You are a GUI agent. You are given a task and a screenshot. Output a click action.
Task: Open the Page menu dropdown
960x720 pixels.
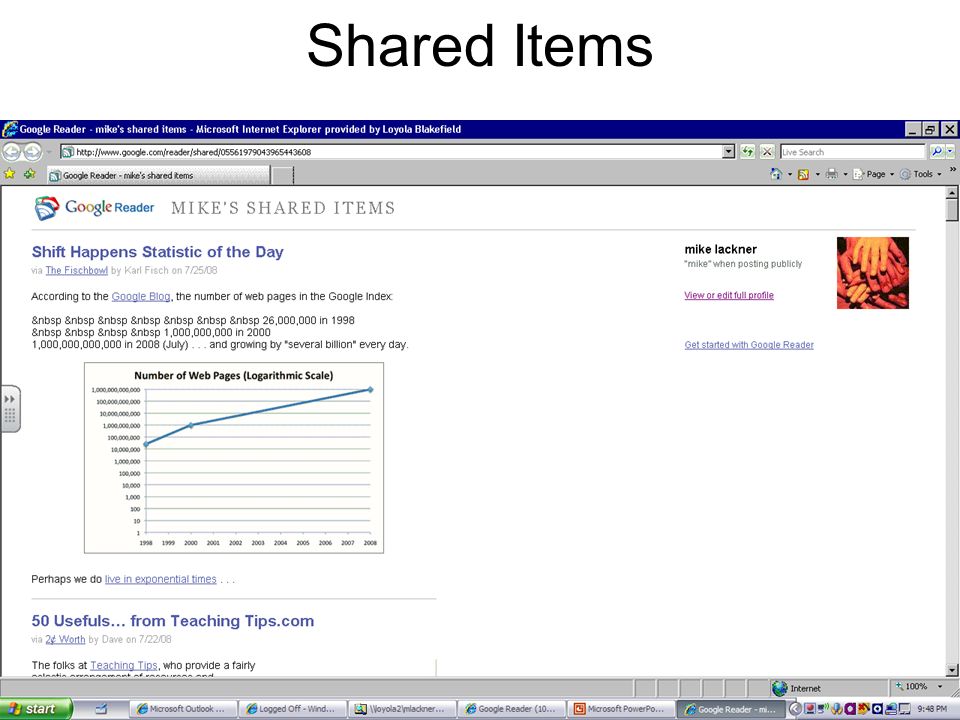click(x=874, y=174)
